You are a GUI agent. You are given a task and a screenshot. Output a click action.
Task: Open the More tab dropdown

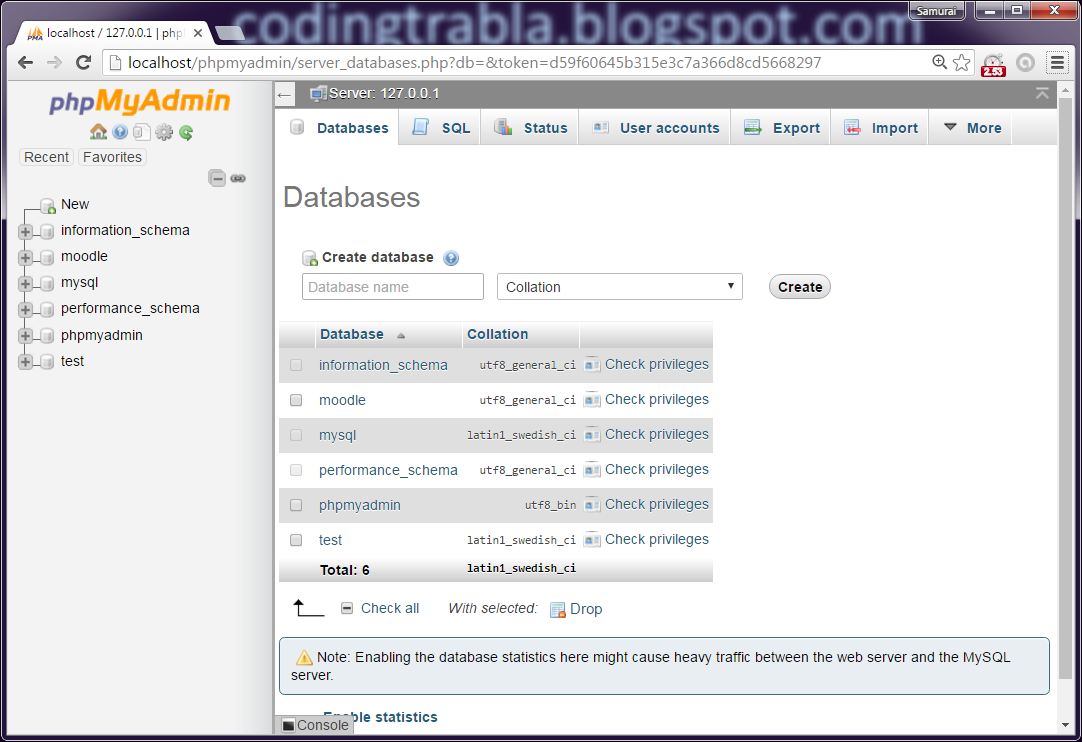[972, 128]
